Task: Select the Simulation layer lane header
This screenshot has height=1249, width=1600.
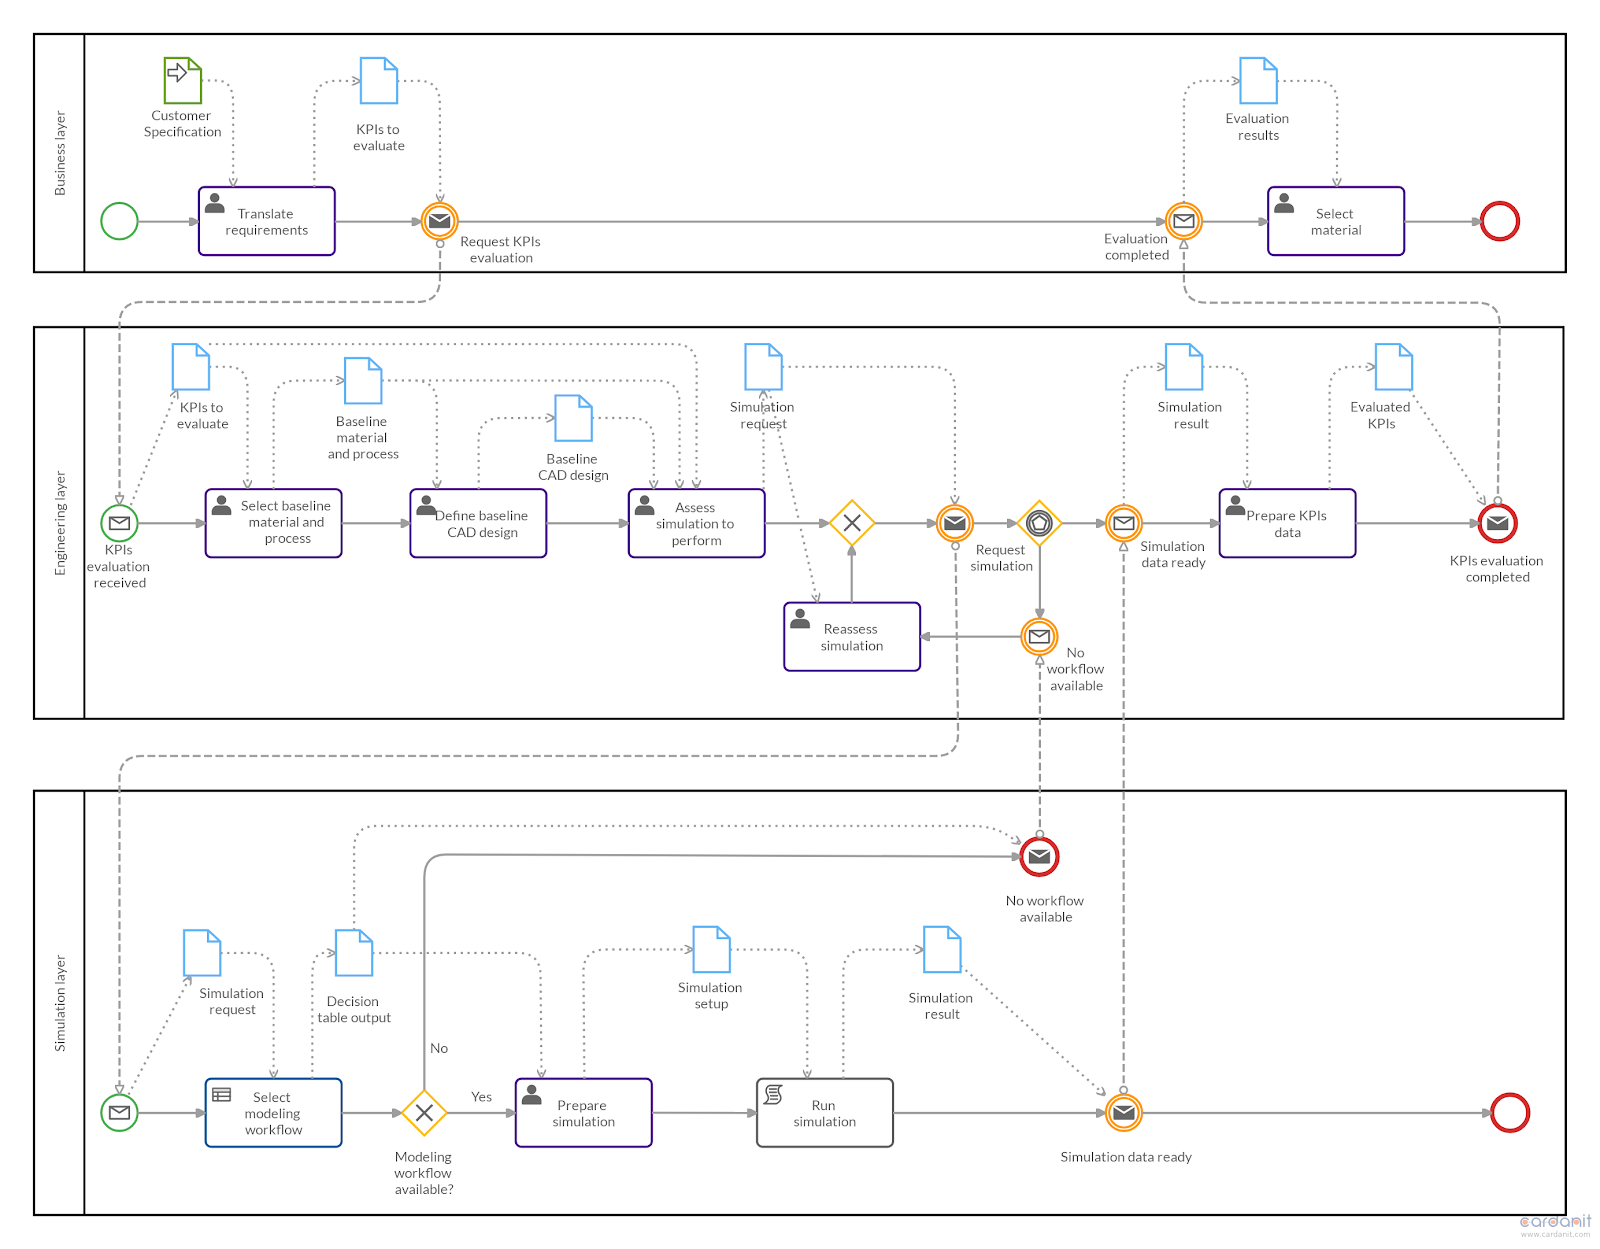Action: point(60,1003)
